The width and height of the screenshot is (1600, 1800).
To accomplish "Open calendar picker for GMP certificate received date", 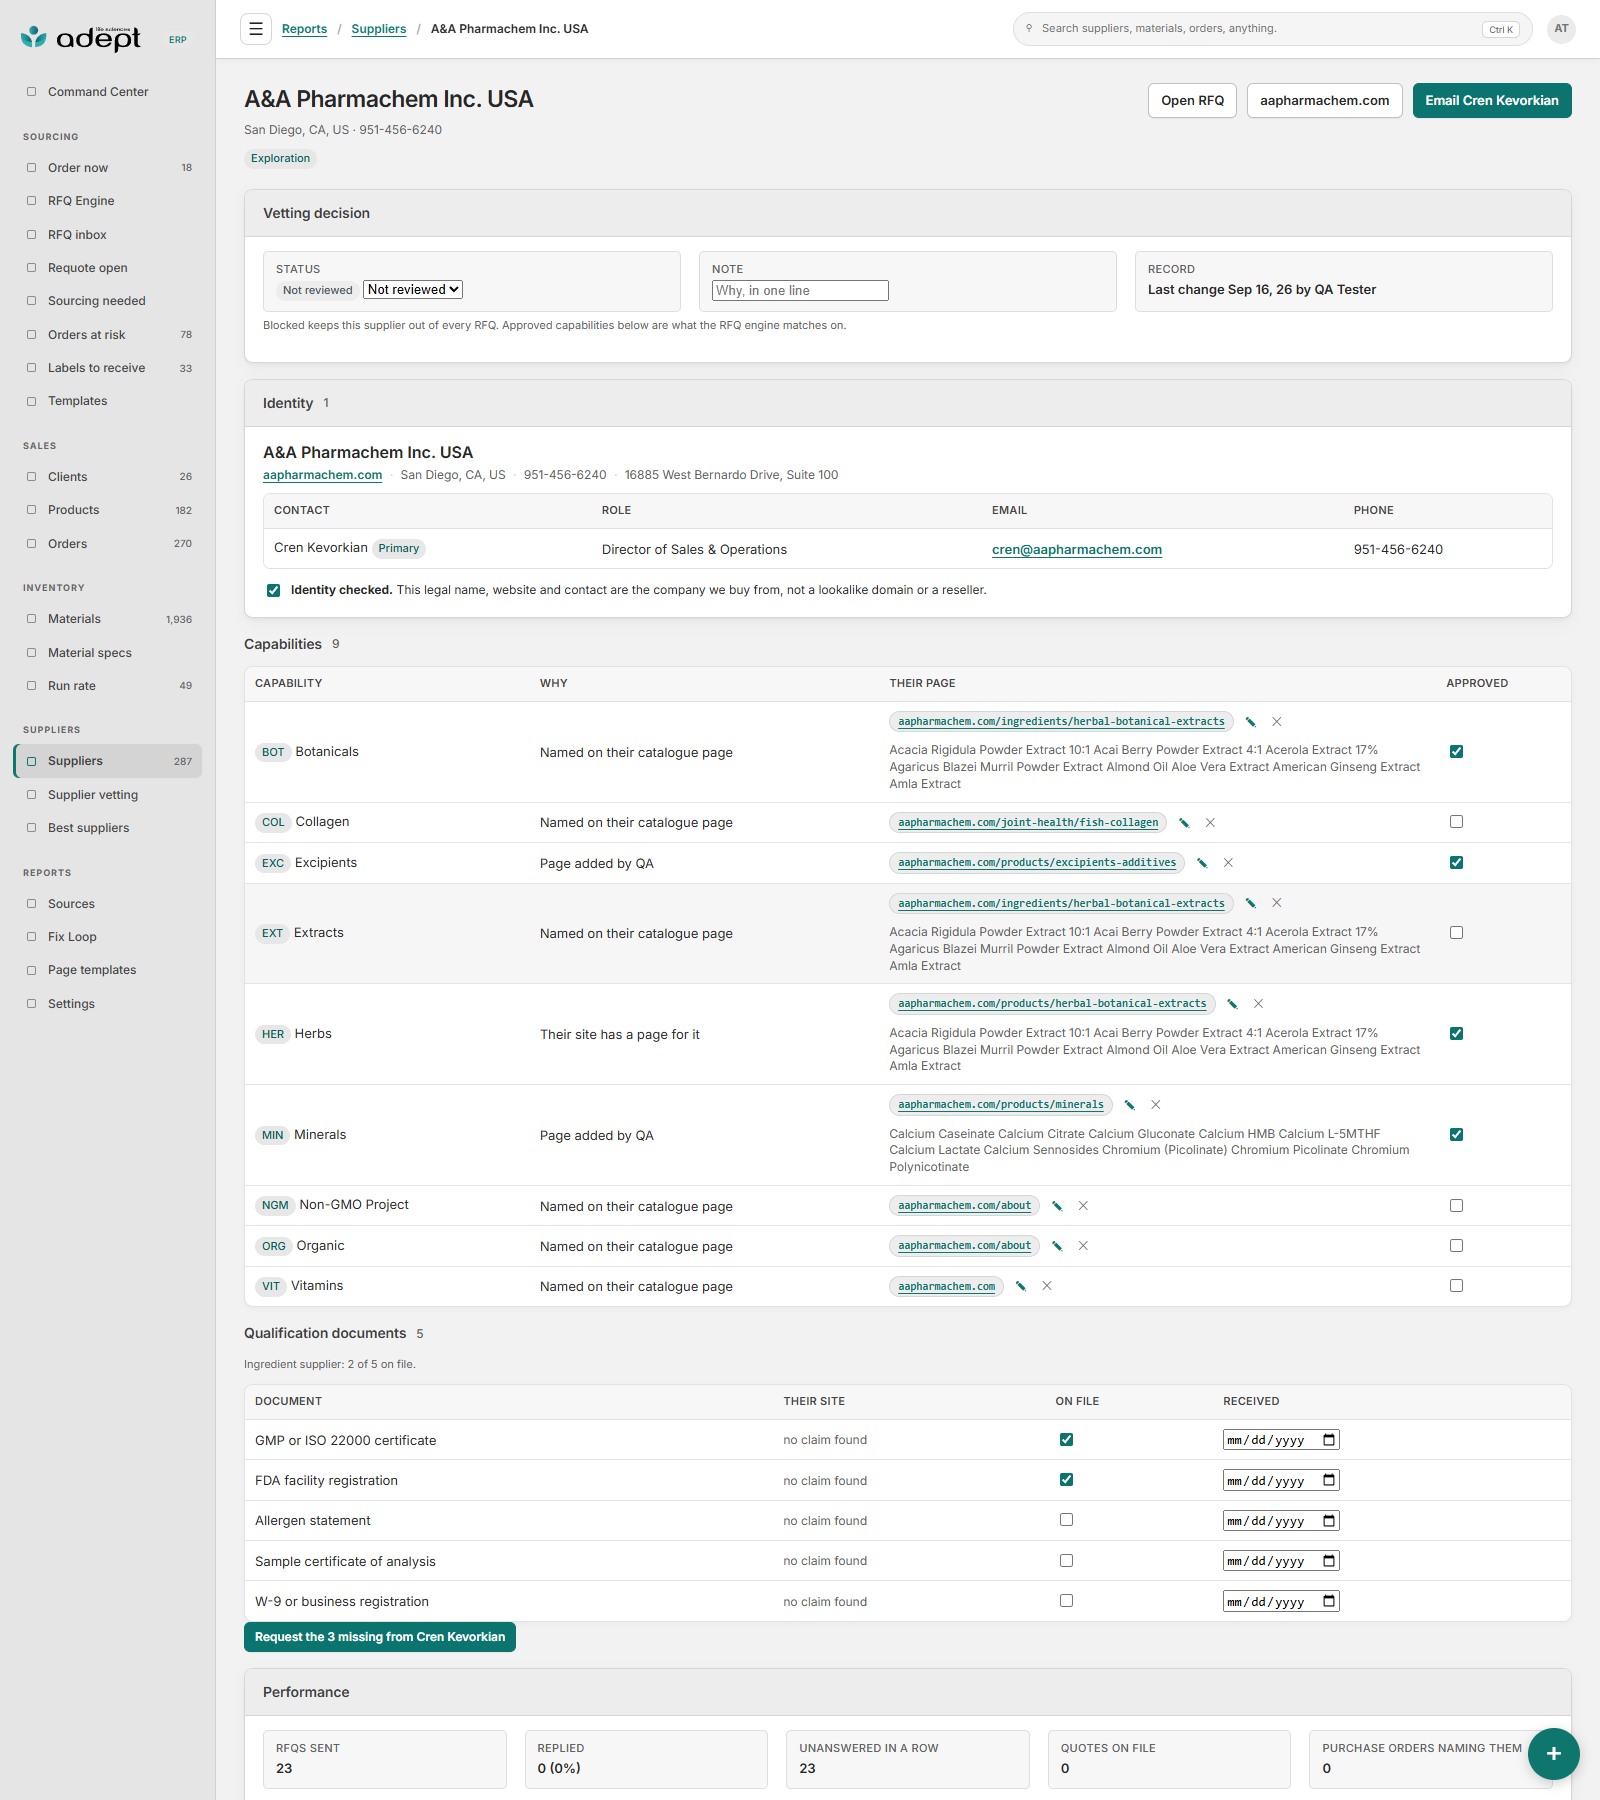I will tap(1329, 1440).
